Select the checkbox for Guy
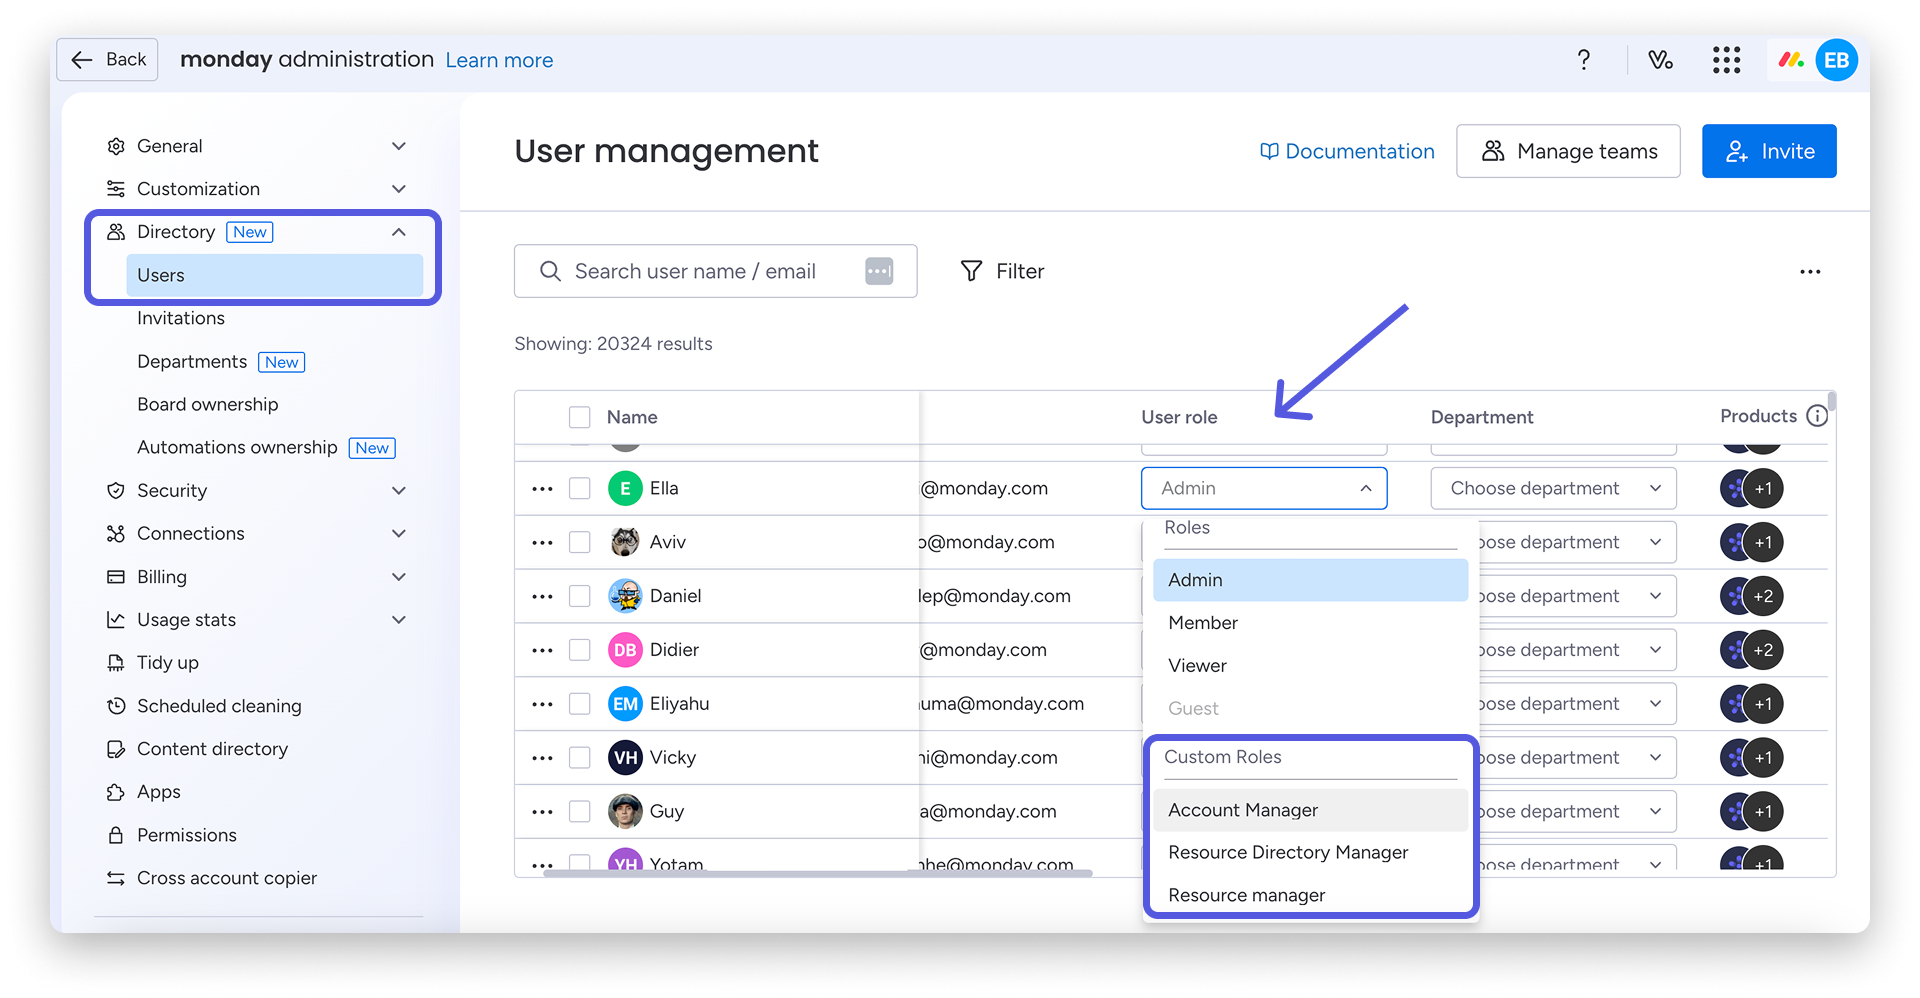 click(579, 811)
